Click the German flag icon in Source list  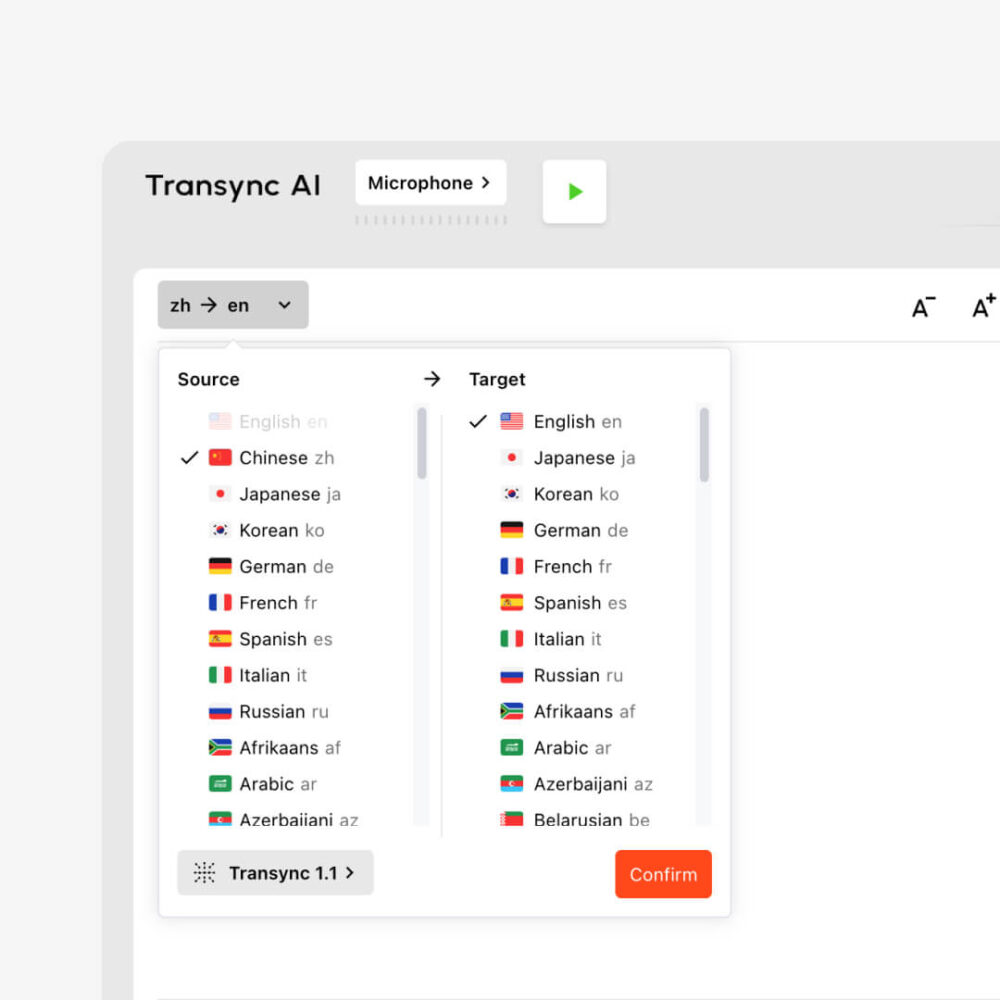(x=217, y=567)
